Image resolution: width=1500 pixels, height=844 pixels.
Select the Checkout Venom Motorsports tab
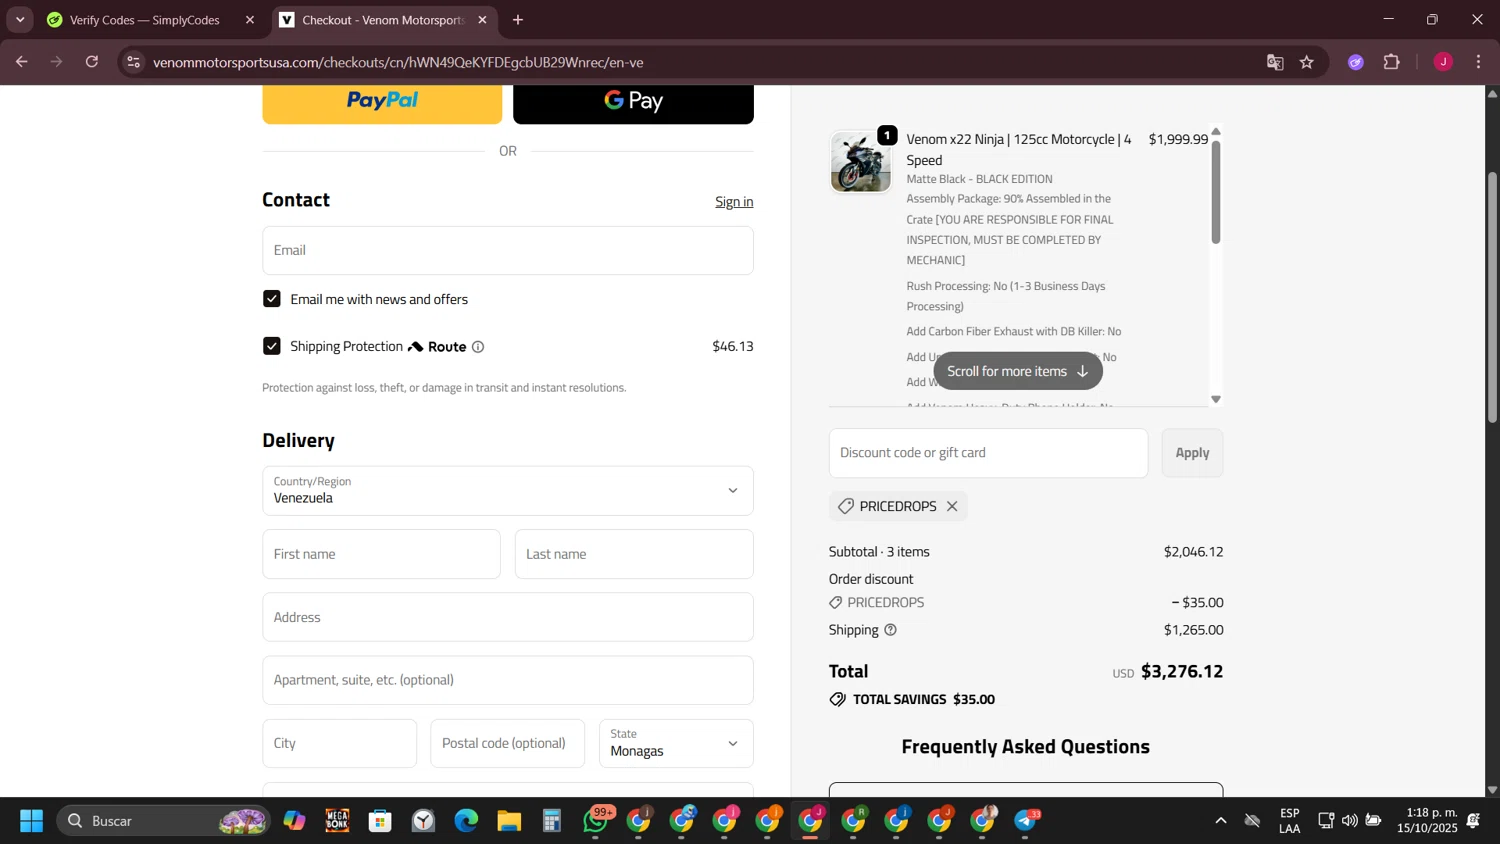click(382, 20)
